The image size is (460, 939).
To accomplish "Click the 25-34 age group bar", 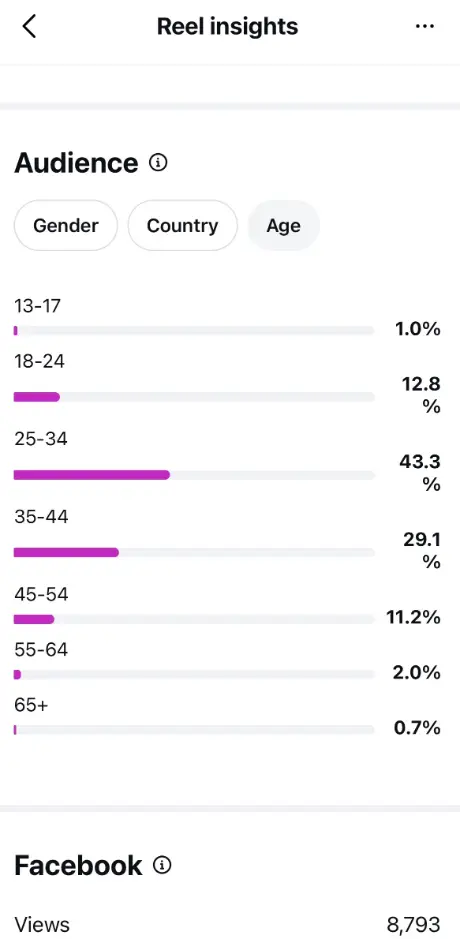I will pos(194,475).
